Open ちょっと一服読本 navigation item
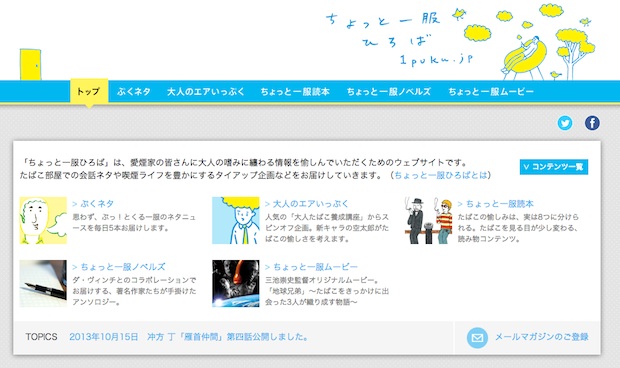620x368 pixels. [295, 92]
